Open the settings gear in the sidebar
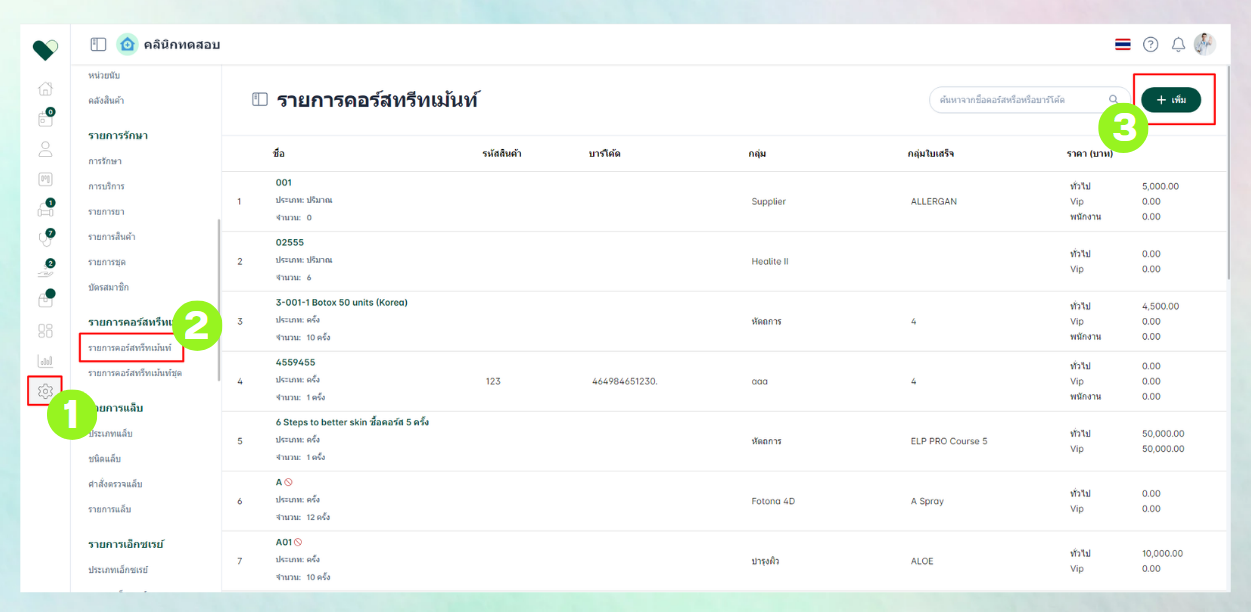This screenshot has width=1251, height=612. pos(45,391)
